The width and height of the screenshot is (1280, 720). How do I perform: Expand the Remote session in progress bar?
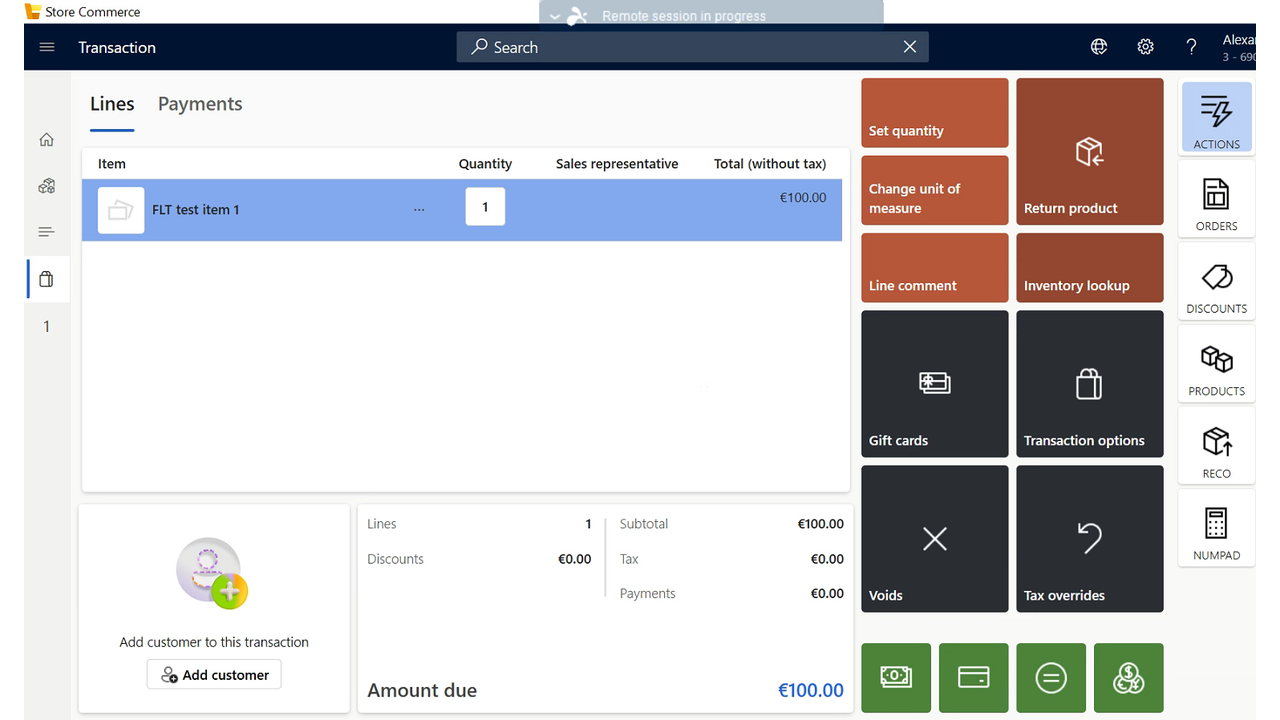pyautogui.click(x=556, y=16)
